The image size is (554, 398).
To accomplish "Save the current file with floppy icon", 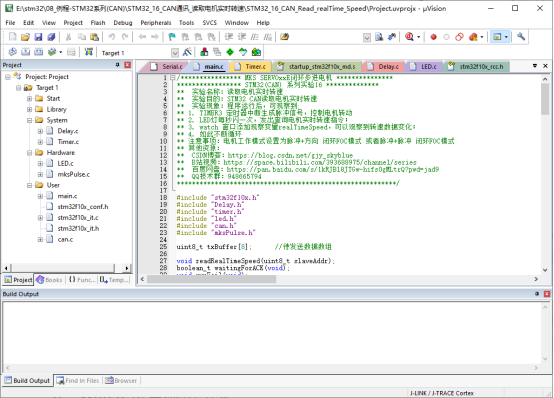I will [38, 37].
